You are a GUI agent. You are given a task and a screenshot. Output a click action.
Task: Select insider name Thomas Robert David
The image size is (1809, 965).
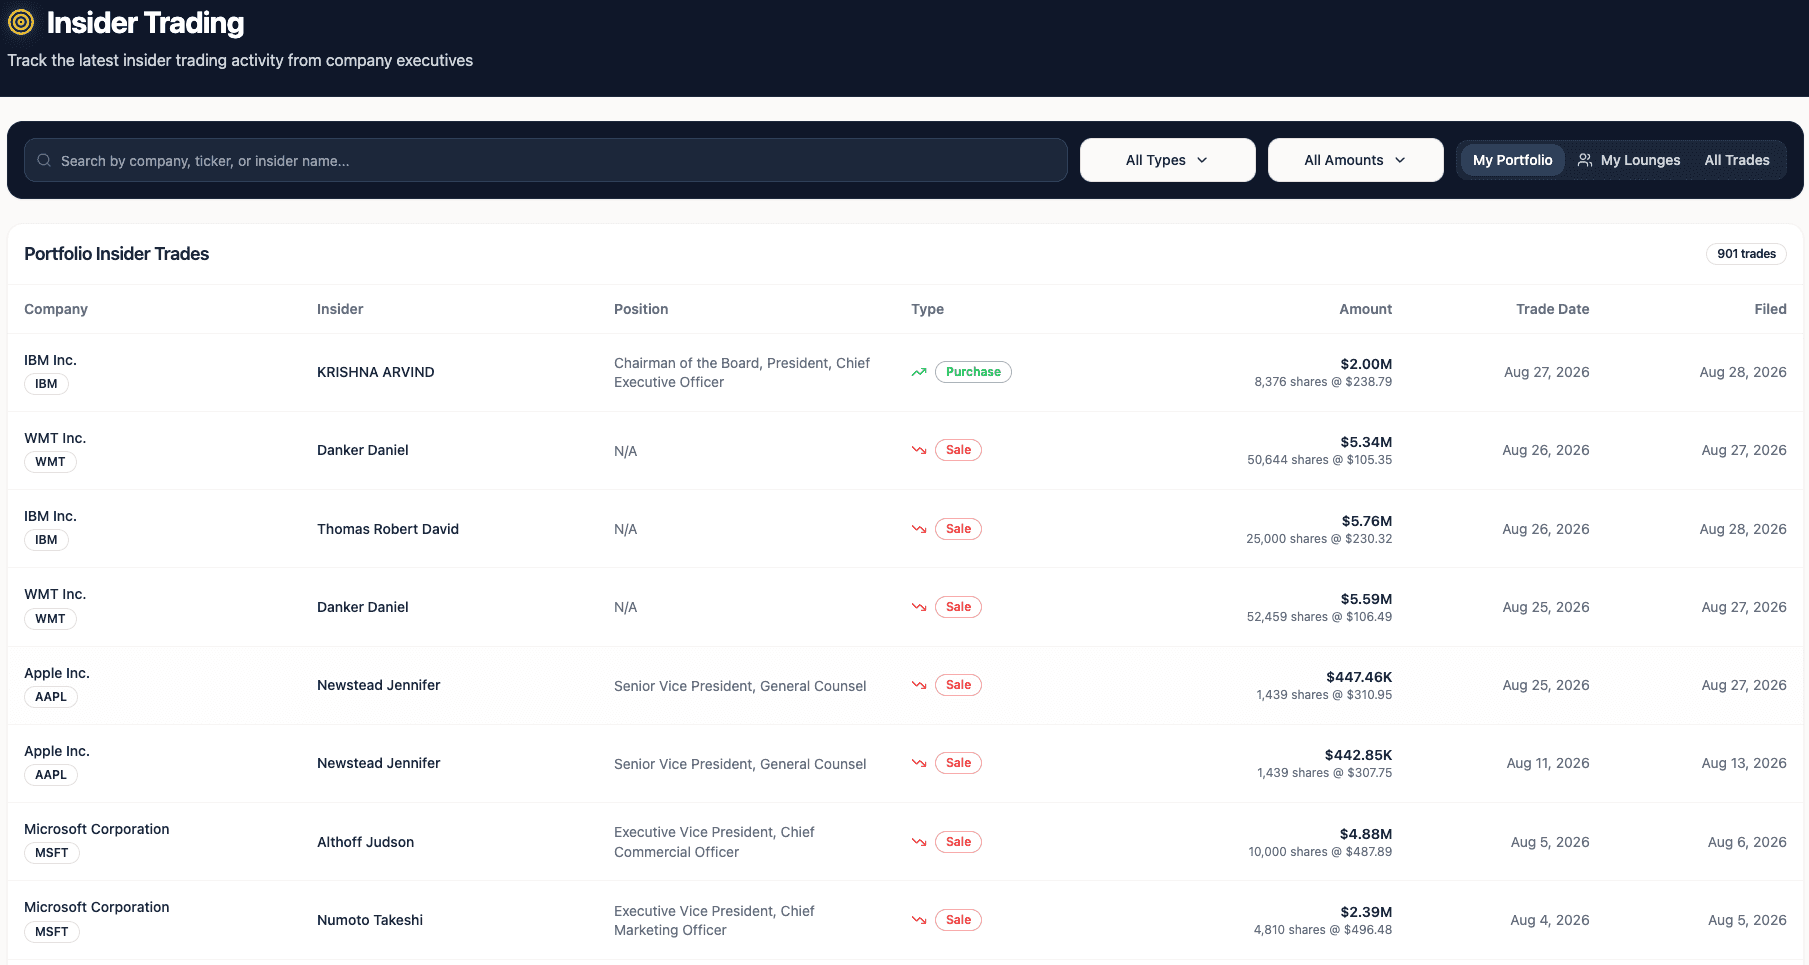[x=388, y=529]
